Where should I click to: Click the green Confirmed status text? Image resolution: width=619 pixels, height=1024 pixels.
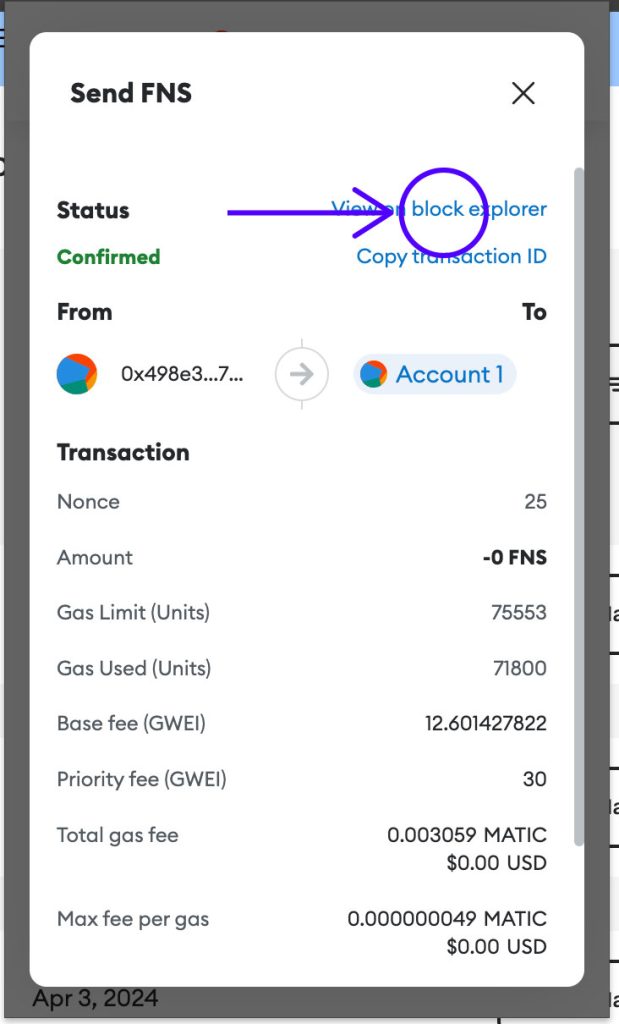(108, 257)
